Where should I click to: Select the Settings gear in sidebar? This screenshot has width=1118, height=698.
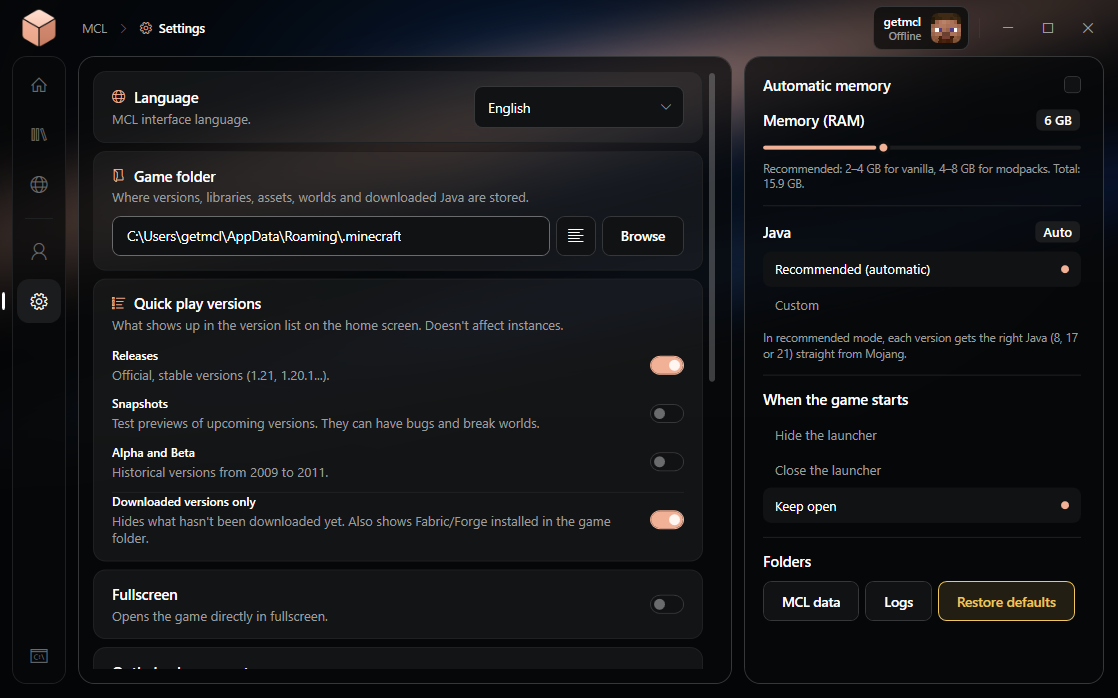pos(39,301)
